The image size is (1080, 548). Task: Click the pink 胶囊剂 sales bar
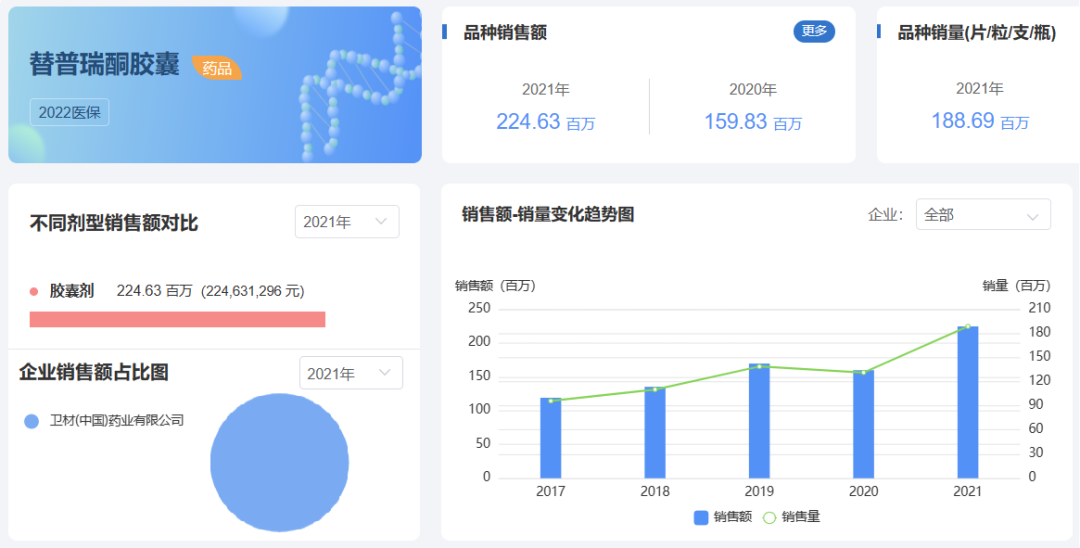[177, 319]
